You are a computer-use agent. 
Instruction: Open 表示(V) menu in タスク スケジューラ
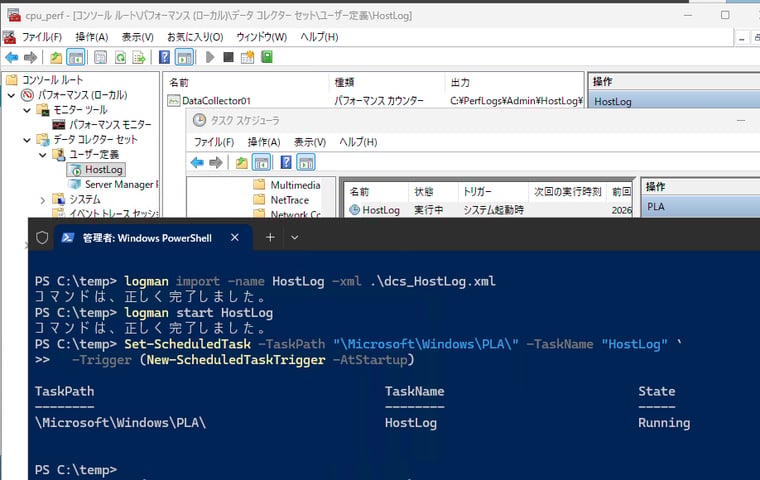[x=310, y=142]
